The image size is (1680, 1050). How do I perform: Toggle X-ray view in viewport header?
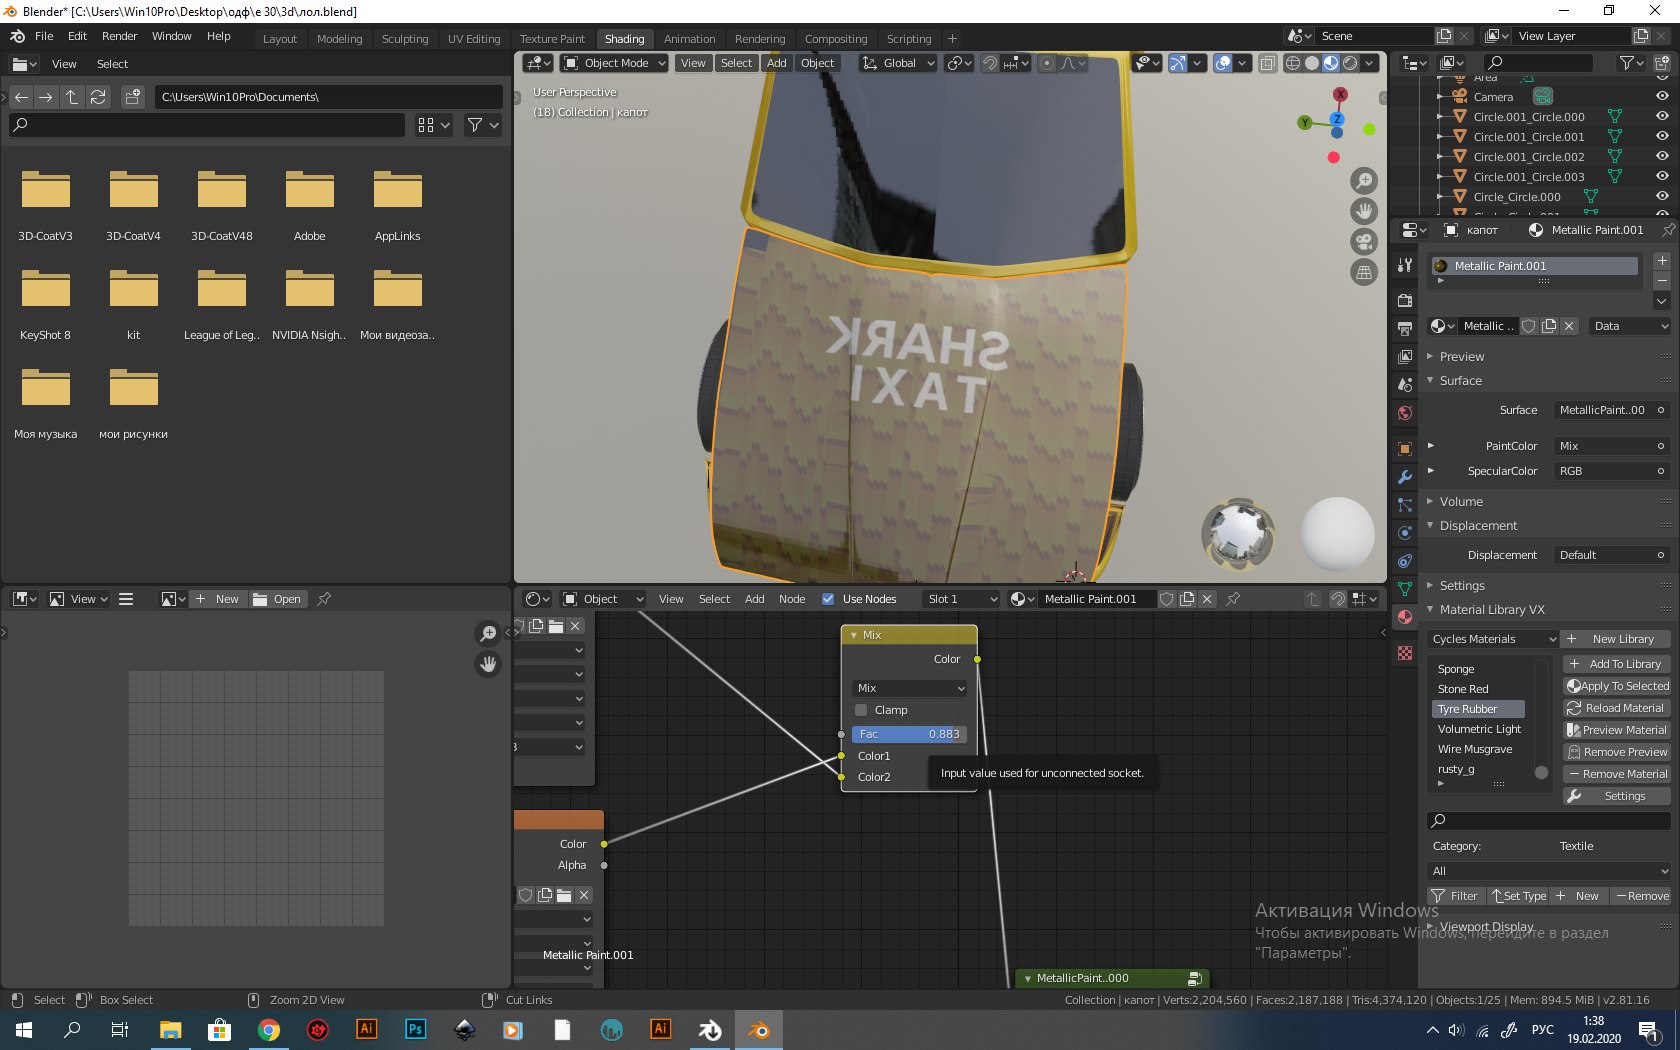[1267, 63]
